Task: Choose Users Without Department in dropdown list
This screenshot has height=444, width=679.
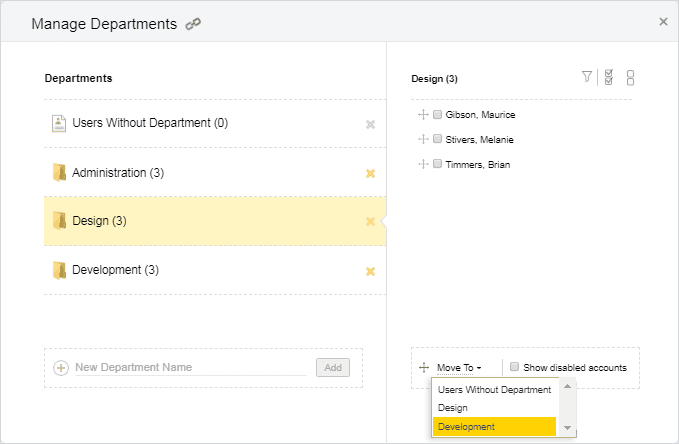Action: (495, 390)
